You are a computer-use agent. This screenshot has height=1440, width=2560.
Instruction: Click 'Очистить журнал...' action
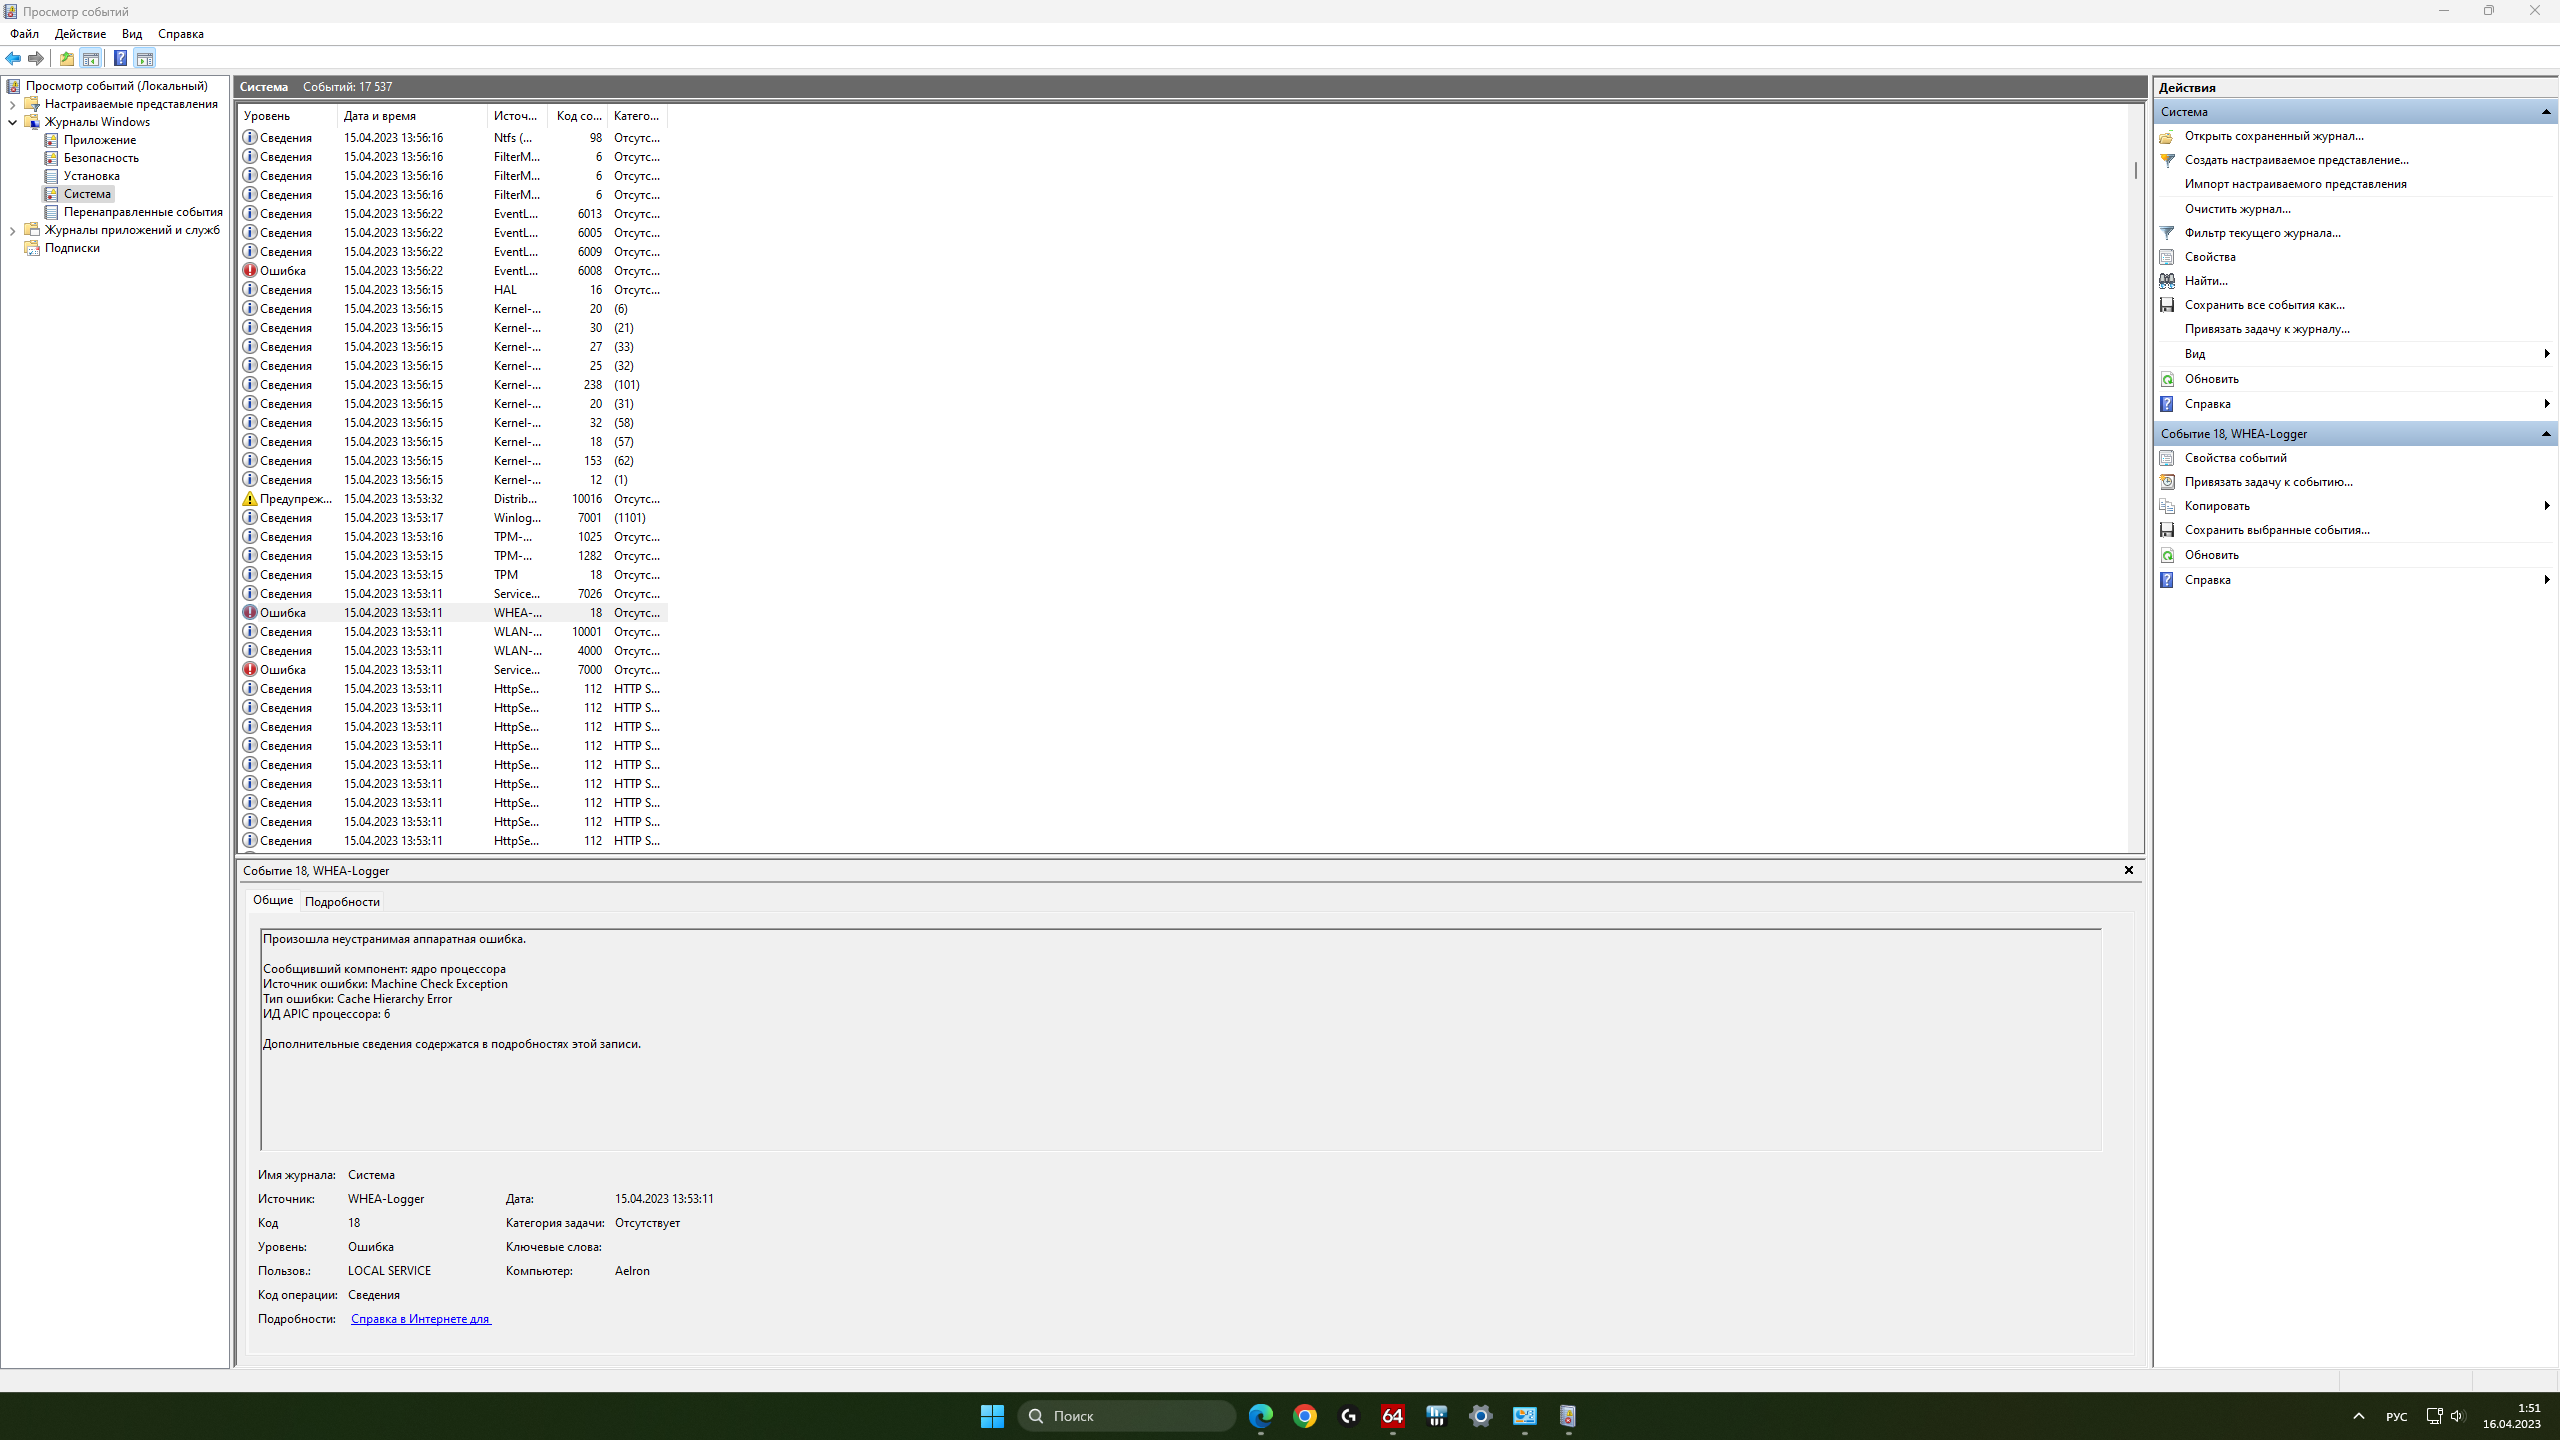[x=2237, y=209]
